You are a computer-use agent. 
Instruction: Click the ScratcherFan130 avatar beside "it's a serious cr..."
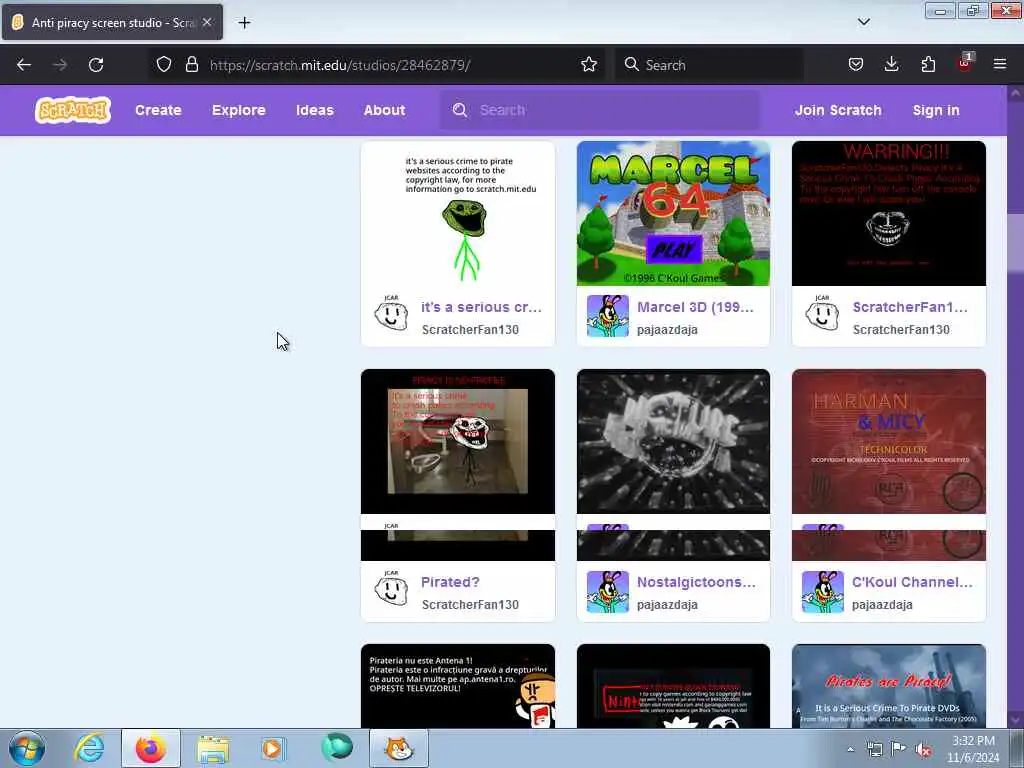pyautogui.click(x=391, y=314)
